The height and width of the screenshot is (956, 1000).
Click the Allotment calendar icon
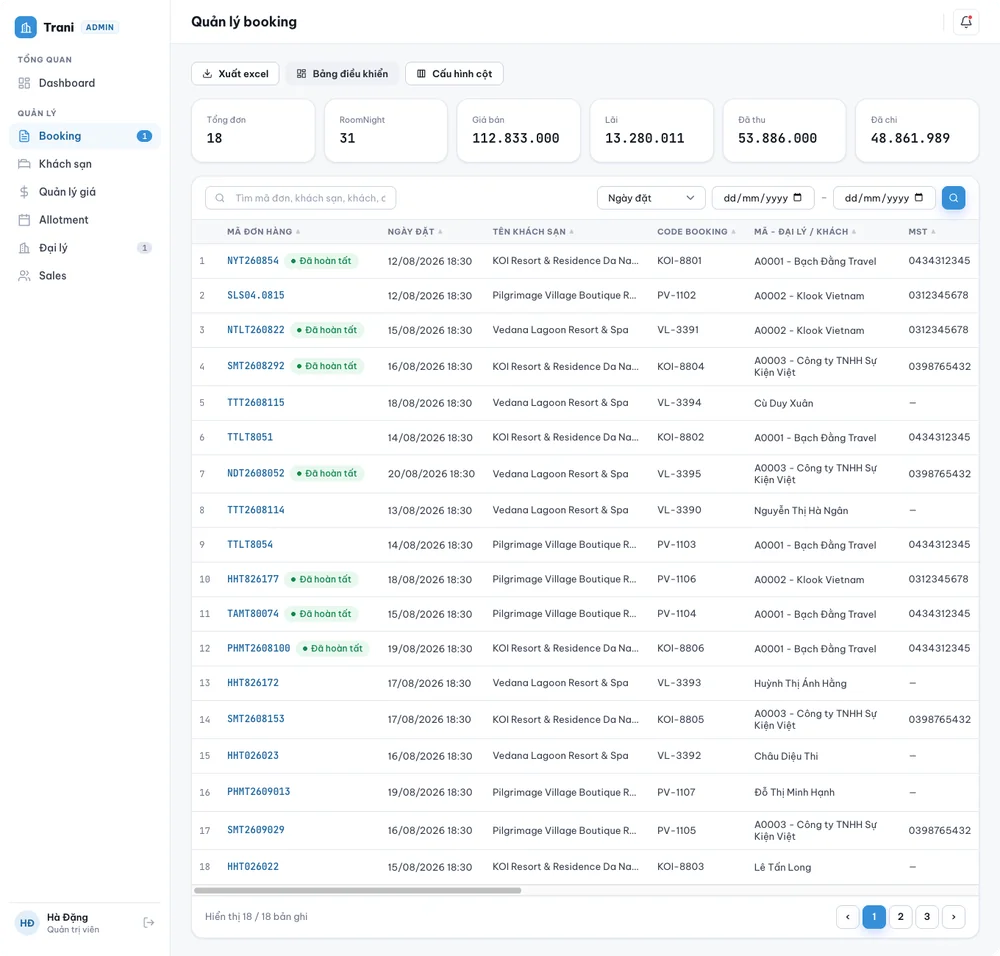(24, 220)
